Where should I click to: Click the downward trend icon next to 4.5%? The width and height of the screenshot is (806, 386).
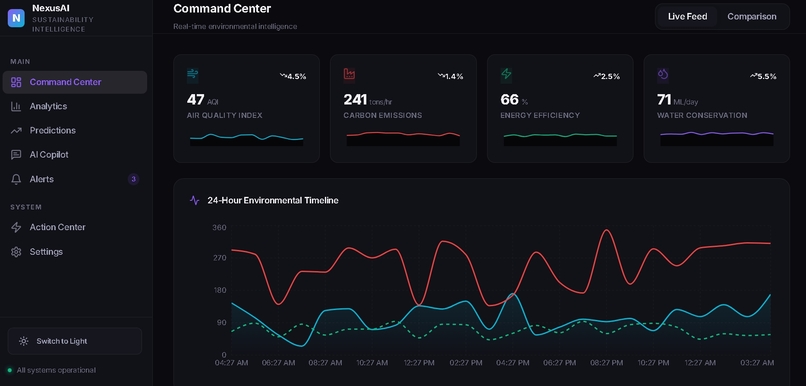[x=283, y=76]
